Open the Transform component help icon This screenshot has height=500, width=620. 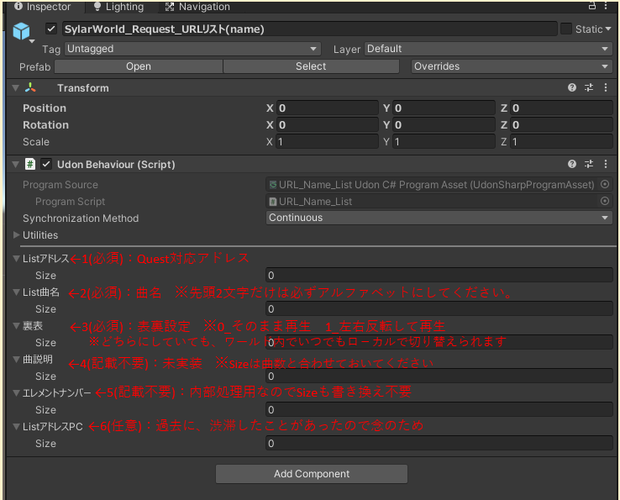coord(572,87)
